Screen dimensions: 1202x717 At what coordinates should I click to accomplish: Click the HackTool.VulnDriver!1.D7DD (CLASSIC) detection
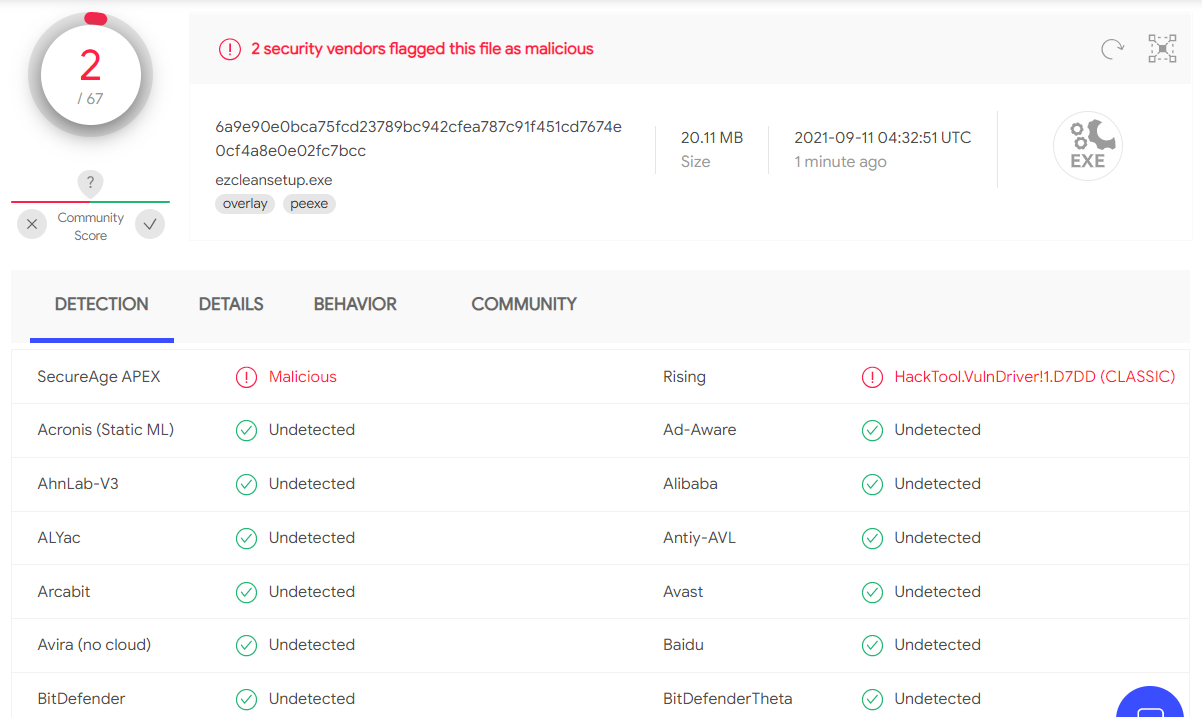[x=1035, y=377]
